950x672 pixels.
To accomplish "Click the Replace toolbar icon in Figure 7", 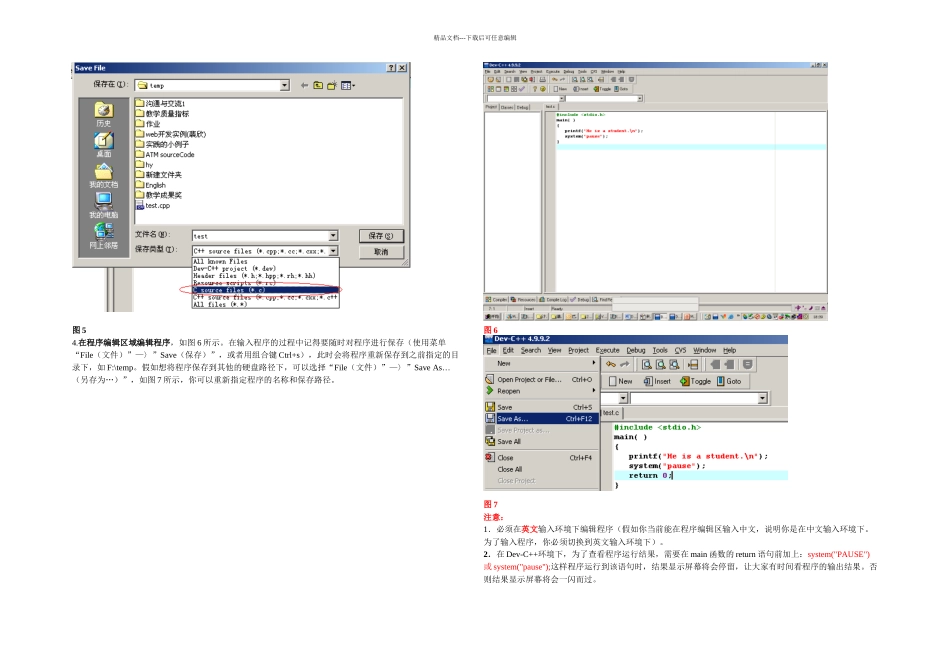I will click(x=660, y=364).
